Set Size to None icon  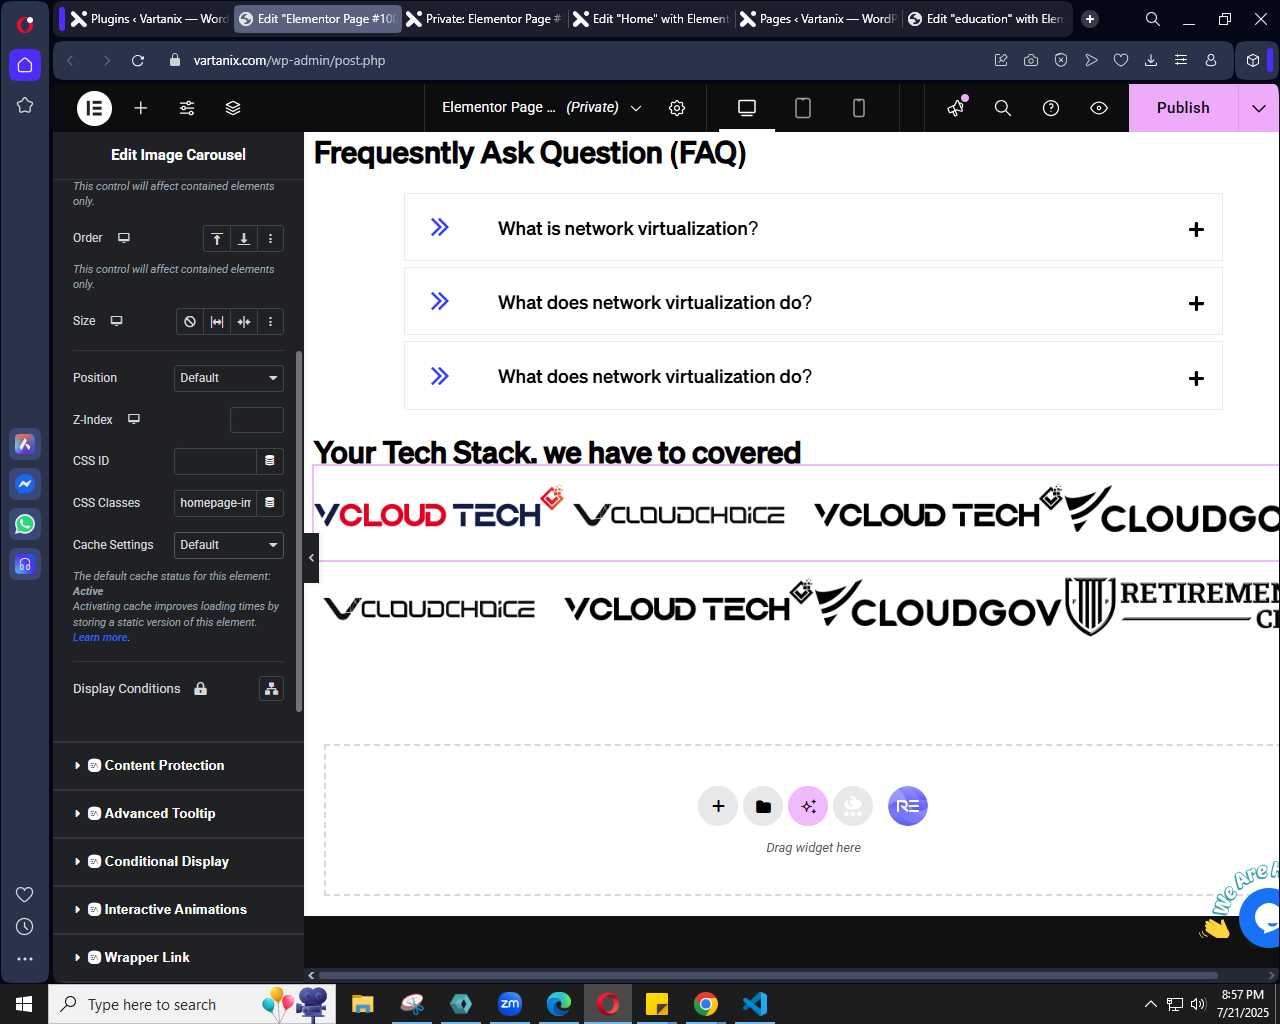[x=190, y=321]
